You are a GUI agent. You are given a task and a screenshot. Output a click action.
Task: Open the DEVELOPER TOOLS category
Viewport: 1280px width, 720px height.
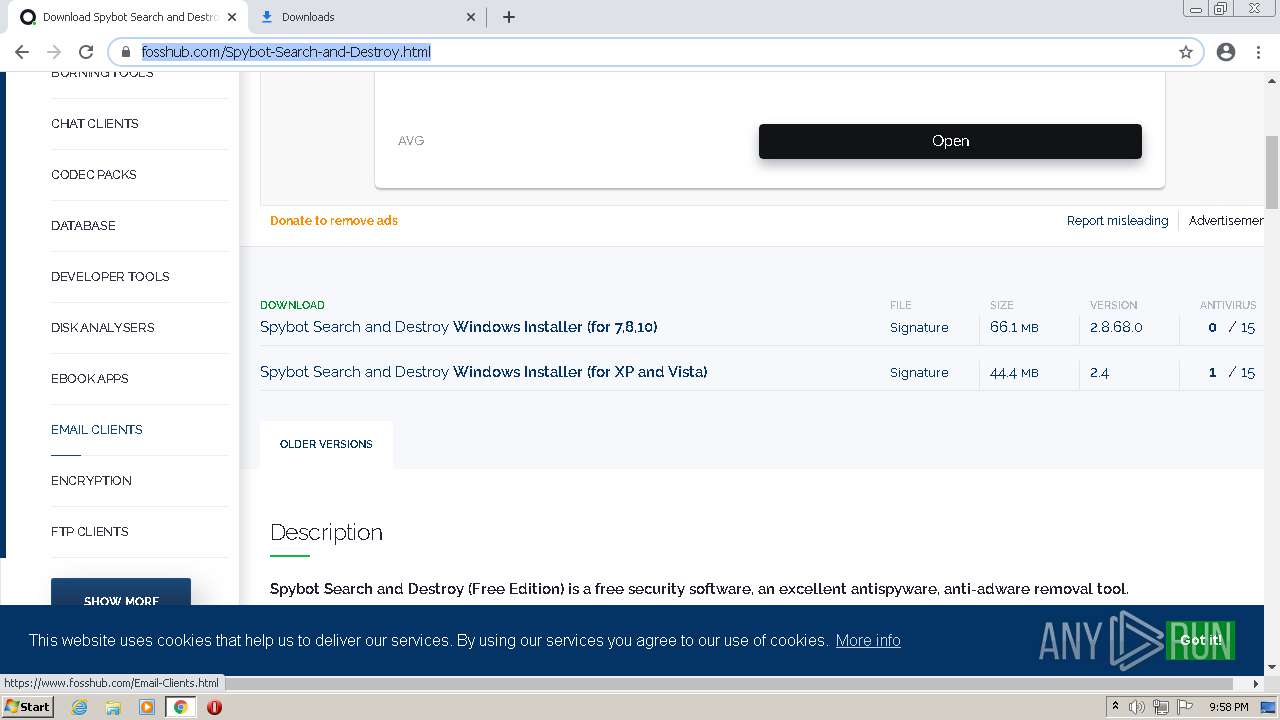coord(110,277)
